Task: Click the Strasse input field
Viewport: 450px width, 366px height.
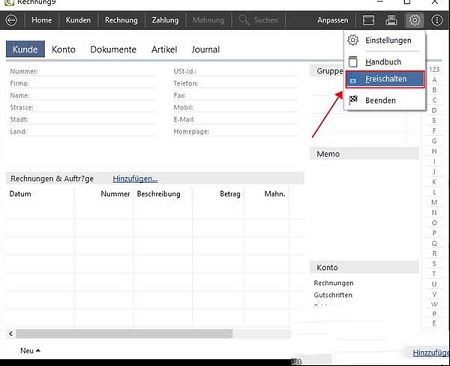Action: (x=95, y=107)
